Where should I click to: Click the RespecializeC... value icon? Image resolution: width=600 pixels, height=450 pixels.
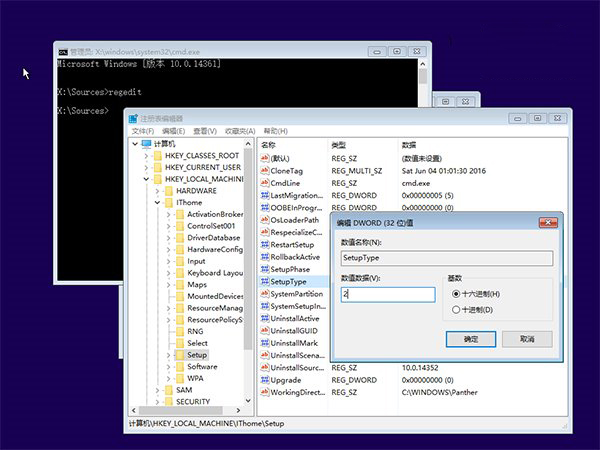[264, 232]
